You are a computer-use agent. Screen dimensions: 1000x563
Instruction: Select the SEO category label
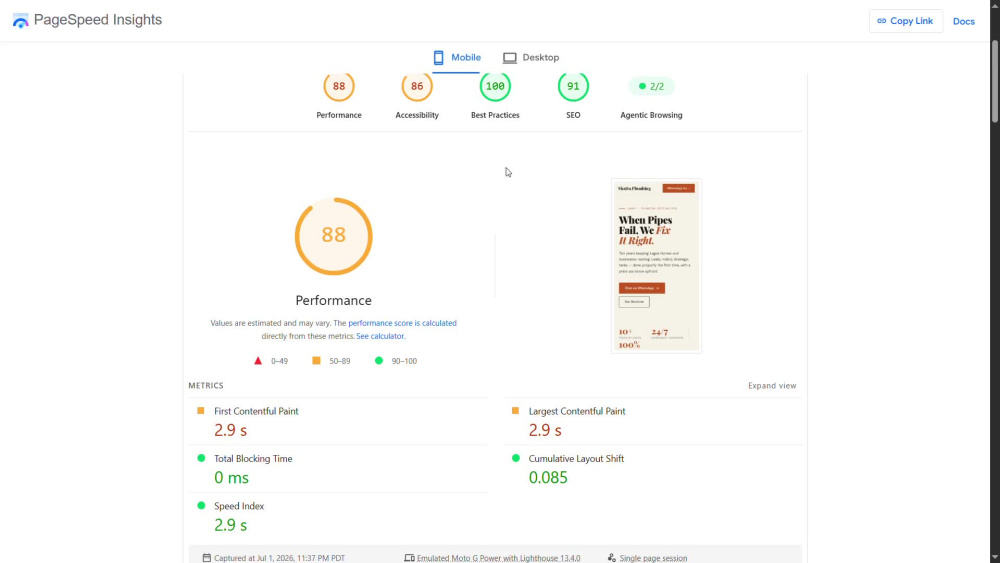573,115
